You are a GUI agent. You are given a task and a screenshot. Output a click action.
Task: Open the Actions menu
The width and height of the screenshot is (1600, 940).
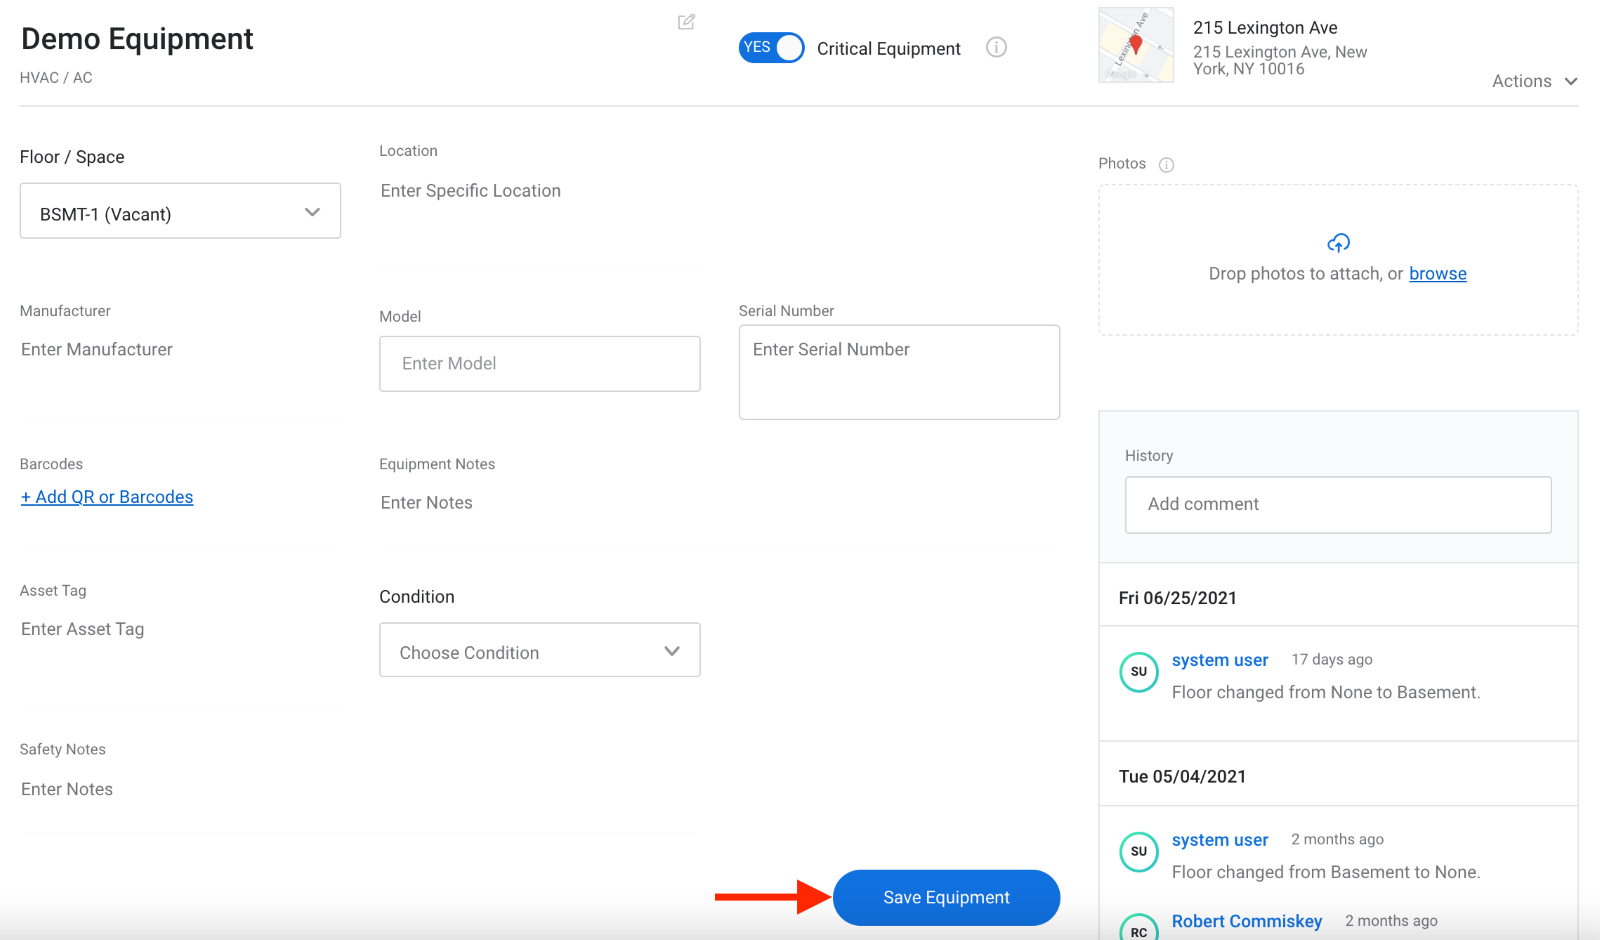1534,82
